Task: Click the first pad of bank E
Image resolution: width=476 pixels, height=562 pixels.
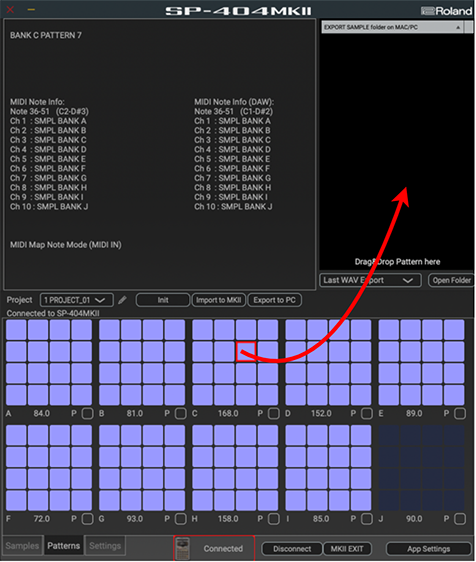Action: 389,329
